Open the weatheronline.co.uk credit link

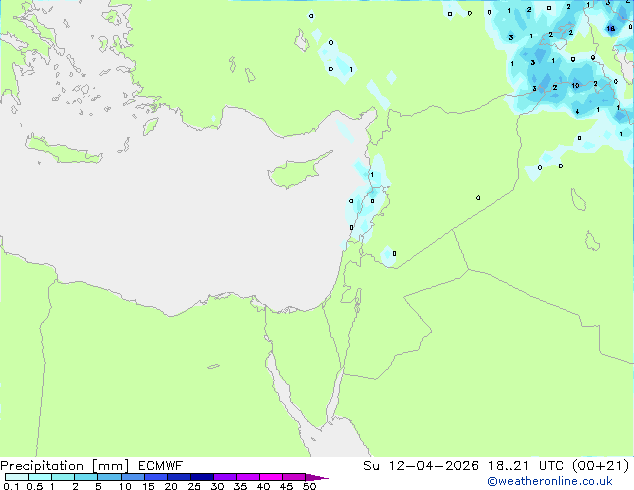[550, 481]
